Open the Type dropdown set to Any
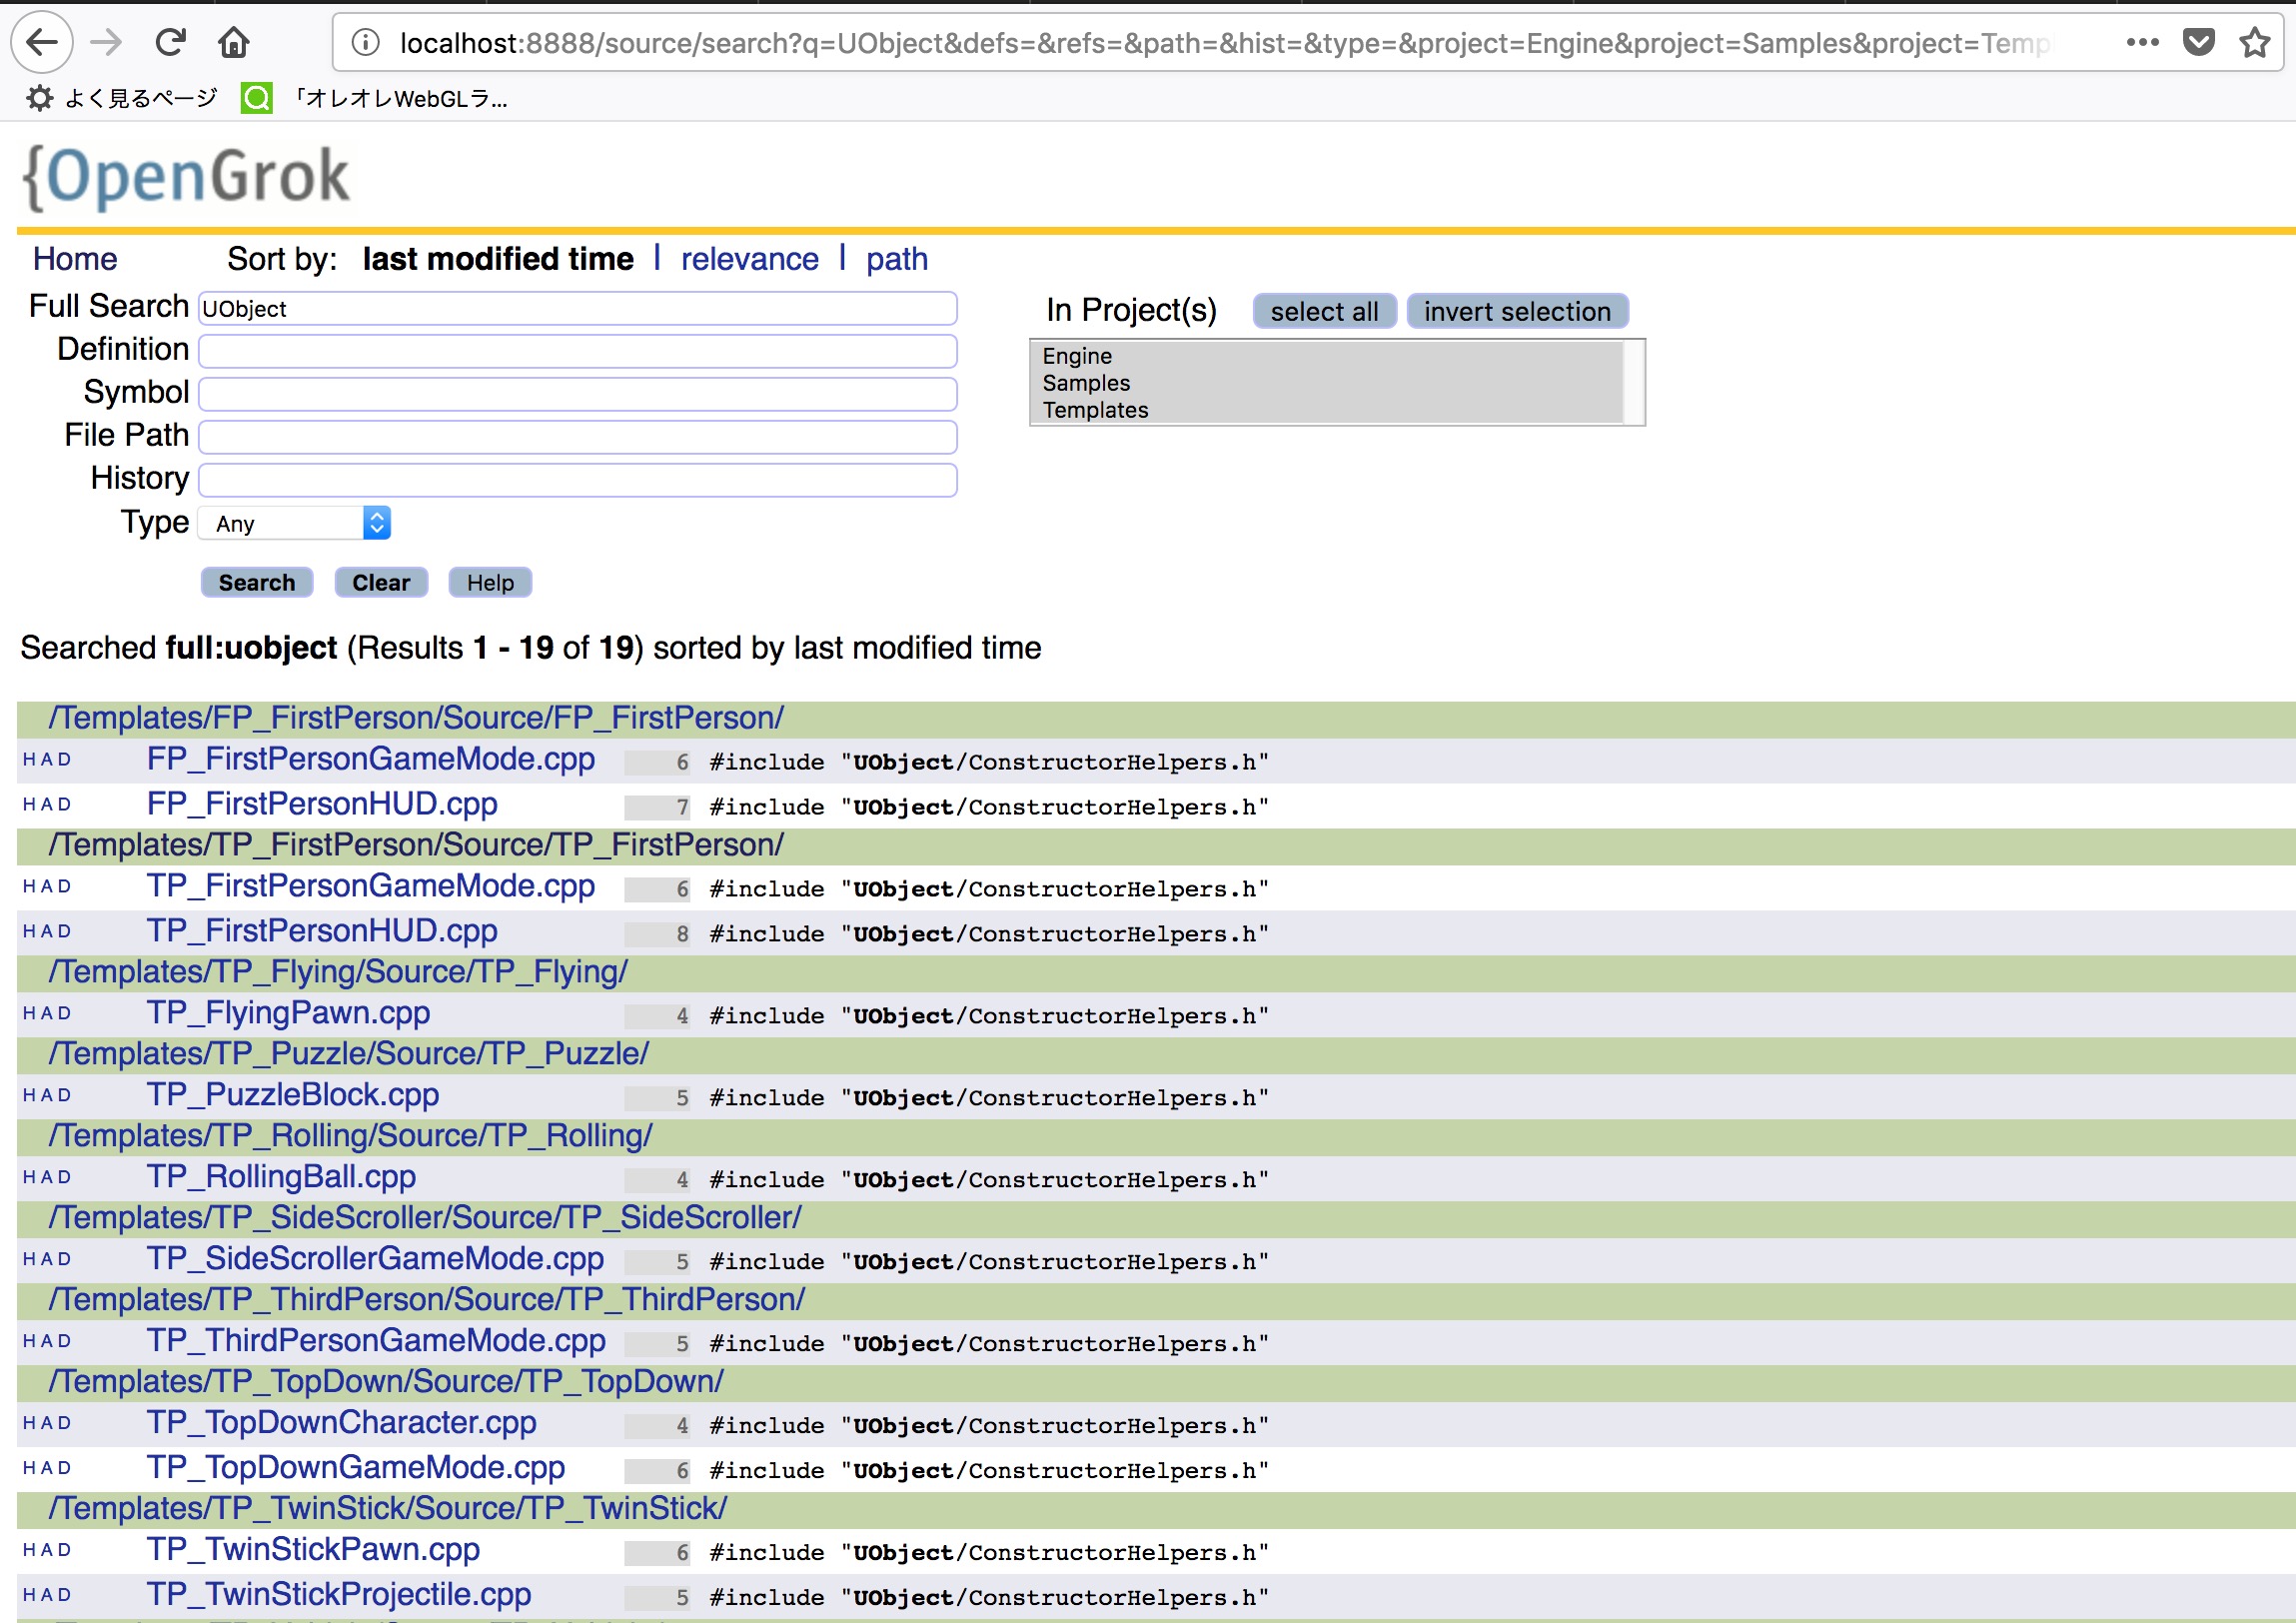 [294, 523]
